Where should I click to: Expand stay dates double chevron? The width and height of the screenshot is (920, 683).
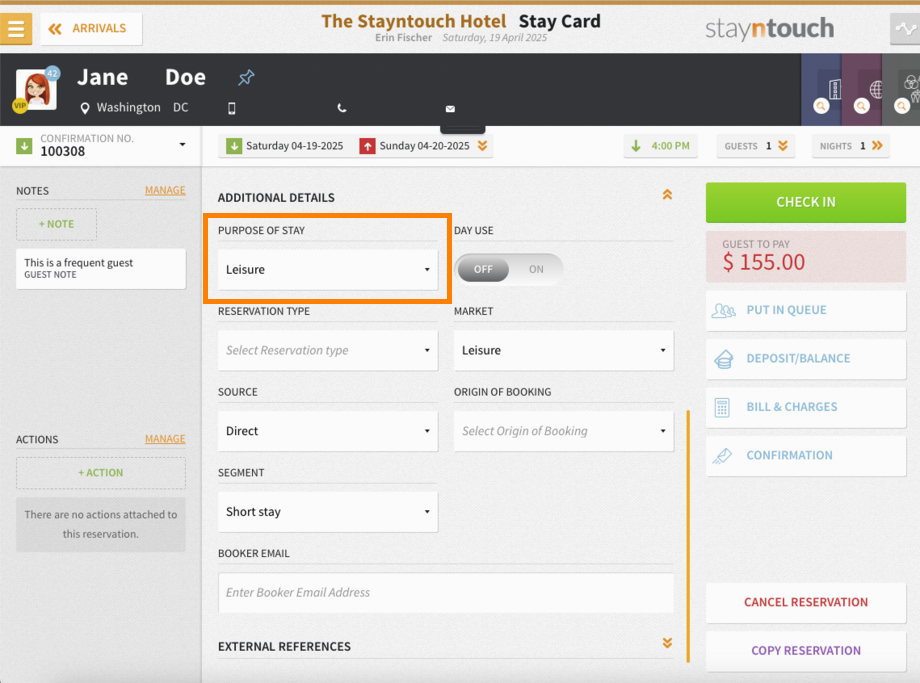pyautogui.click(x=482, y=146)
